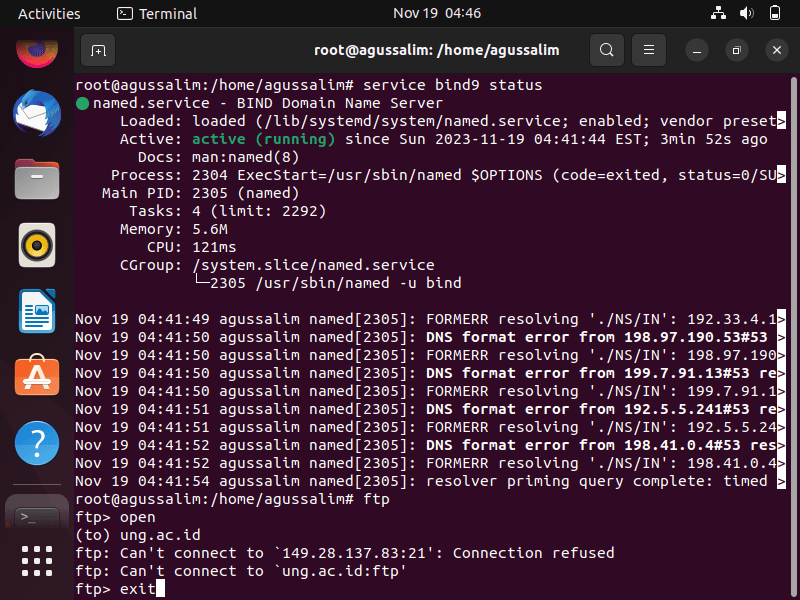Open the Files manager in dock
The height and width of the screenshot is (600, 800).
tap(37, 179)
